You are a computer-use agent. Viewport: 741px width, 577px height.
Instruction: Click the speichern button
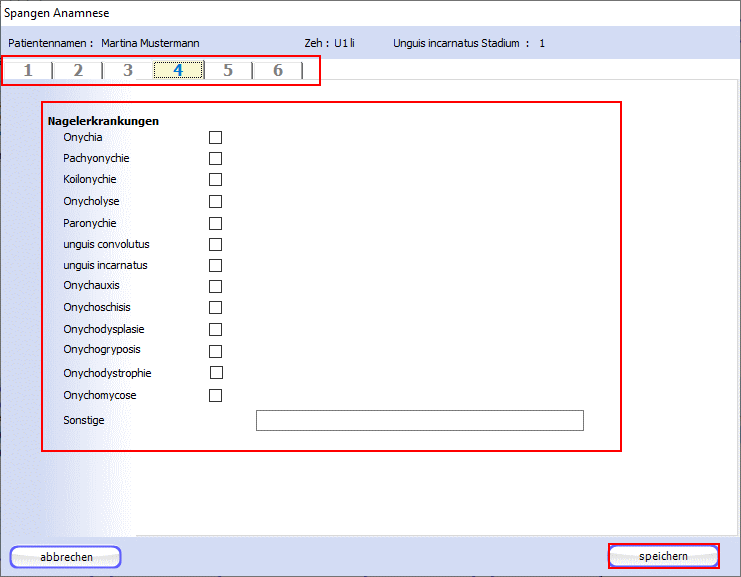click(x=663, y=556)
